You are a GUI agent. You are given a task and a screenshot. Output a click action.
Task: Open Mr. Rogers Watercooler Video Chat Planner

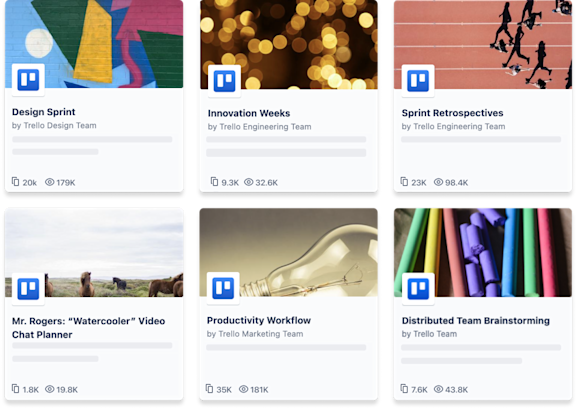click(89, 328)
